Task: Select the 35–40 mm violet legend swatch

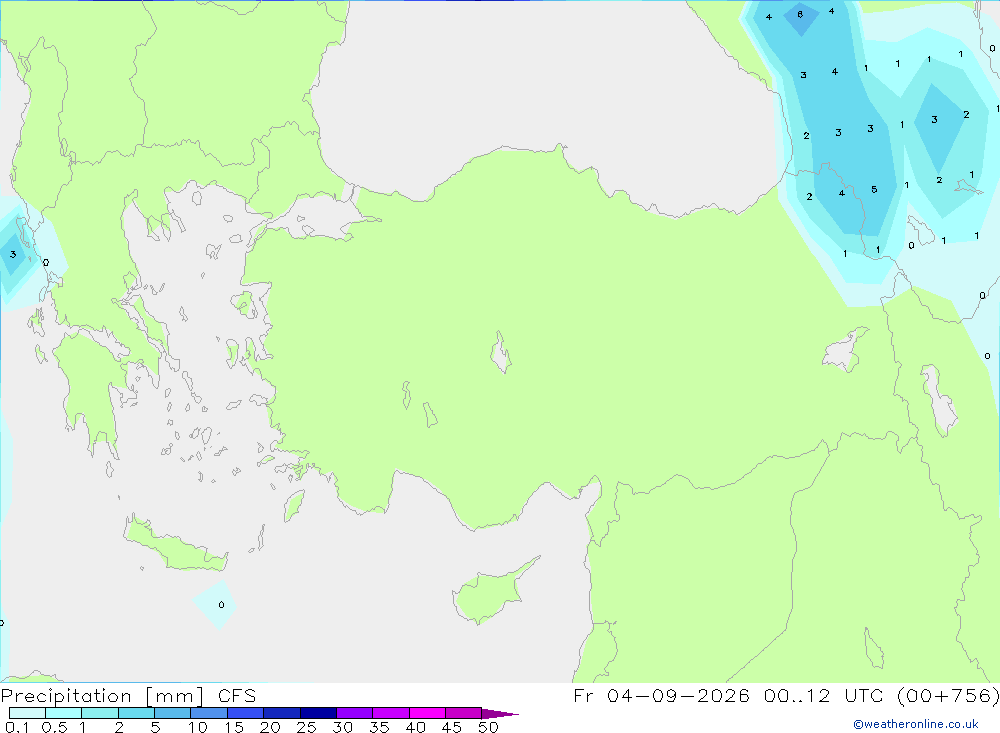Action: [x=391, y=713]
